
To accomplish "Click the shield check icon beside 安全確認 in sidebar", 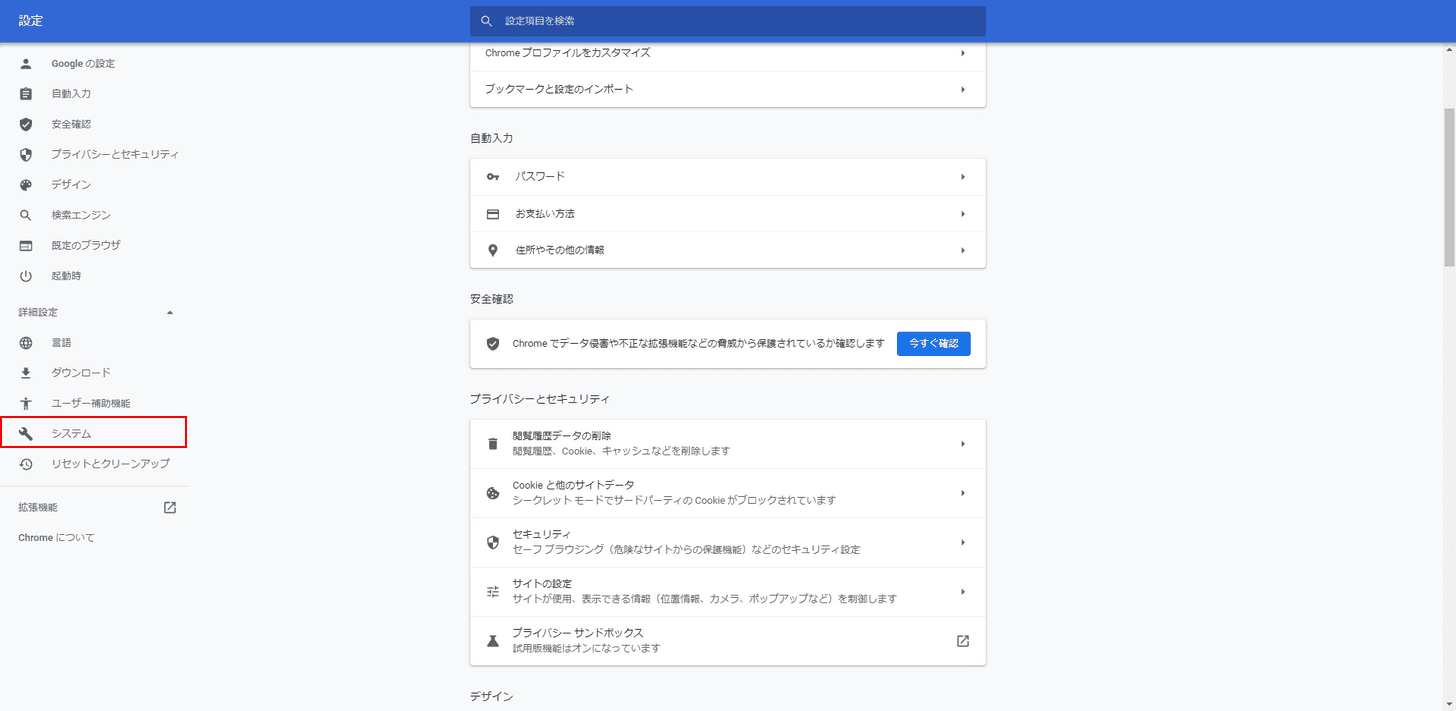I will [26, 124].
